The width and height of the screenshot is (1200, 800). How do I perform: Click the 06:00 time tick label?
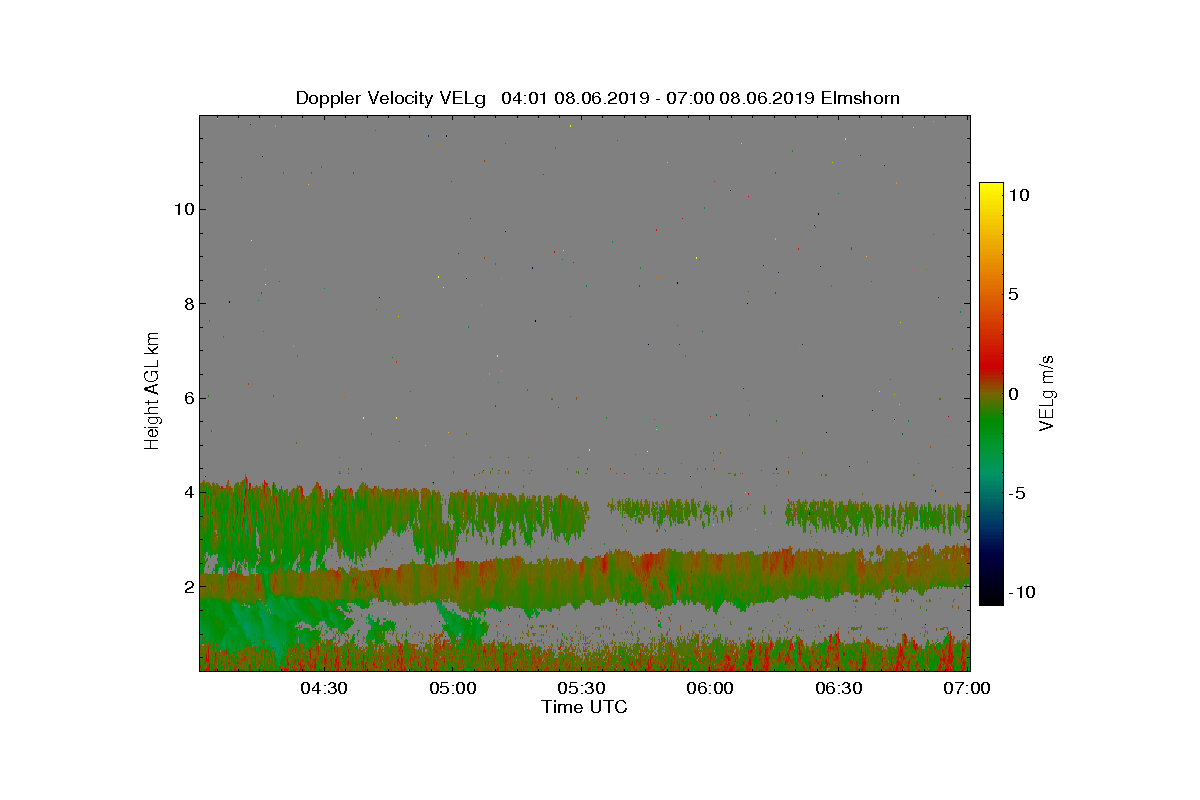[x=711, y=688]
